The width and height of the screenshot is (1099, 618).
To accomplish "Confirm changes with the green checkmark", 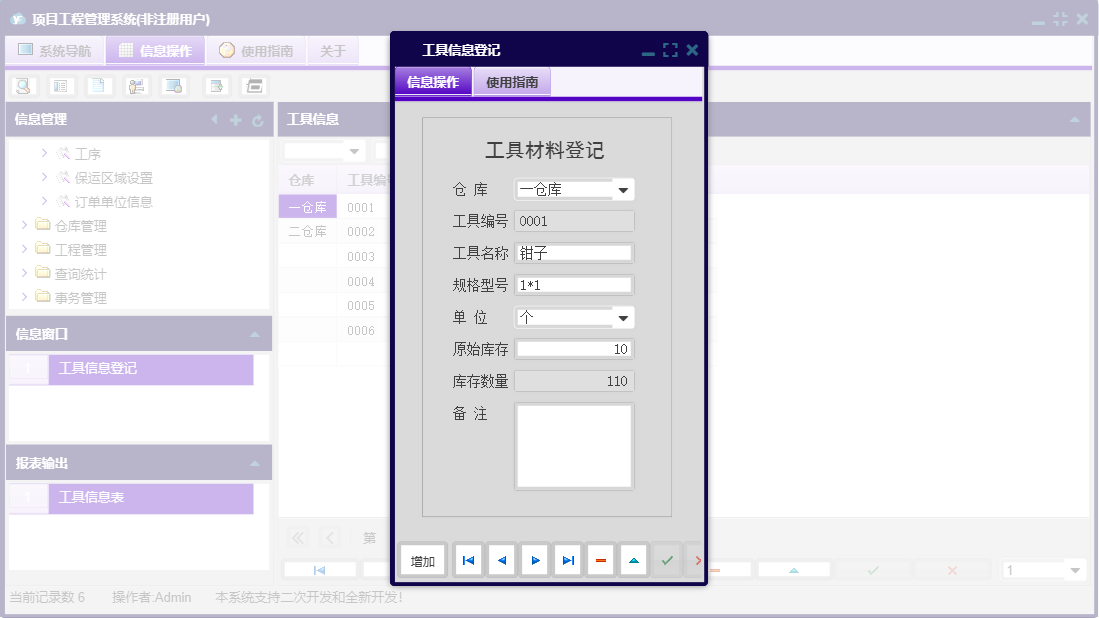I will tap(667, 560).
